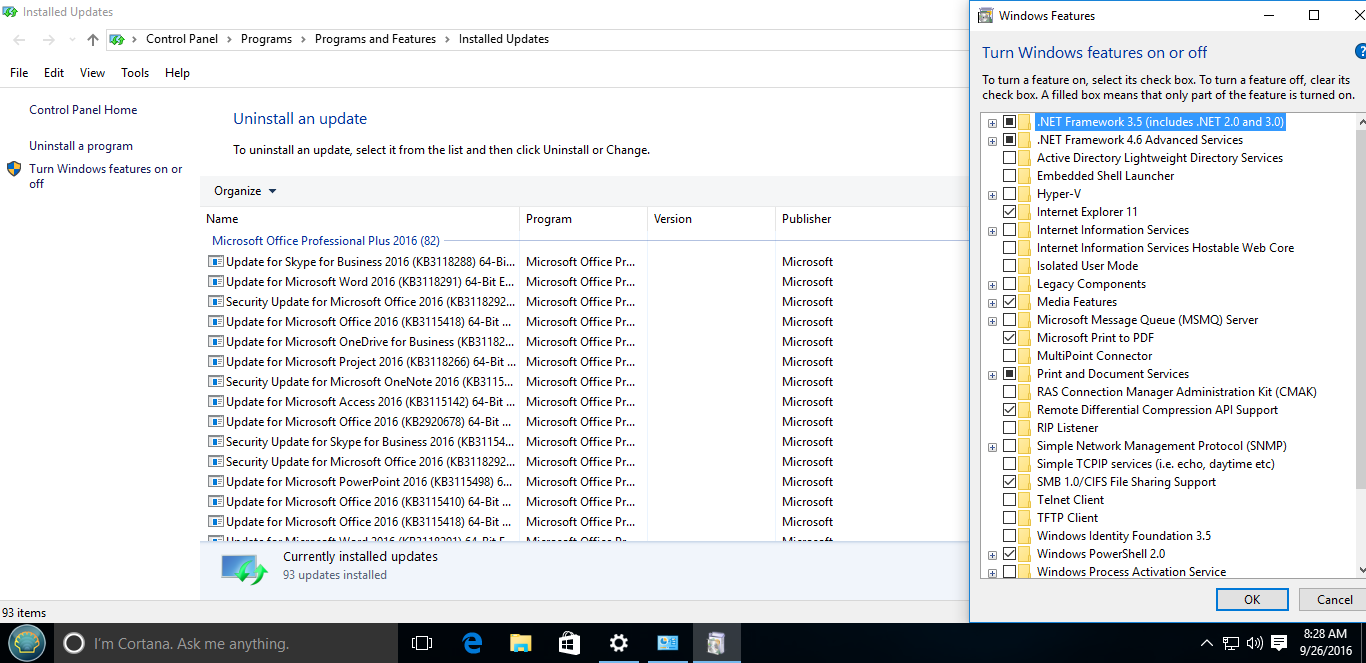The image size is (1366, 663).
Task: Toggle Windows PowerShell 2.0 checkbox
Action: click(1009, 554)
